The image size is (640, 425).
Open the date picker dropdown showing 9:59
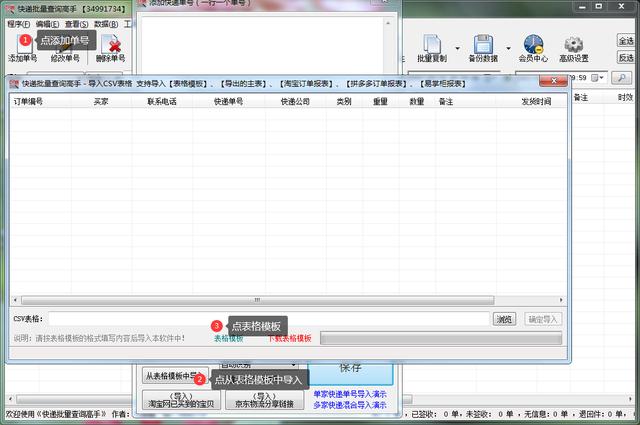click(598, 78)
